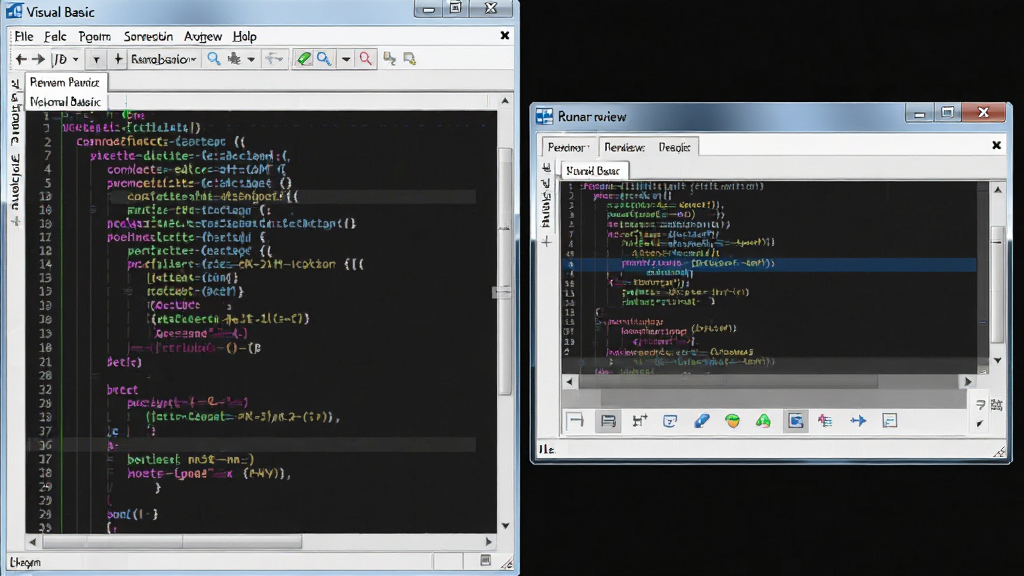The image size is (1024, 576).
Task: Click left arrow of Runar rwiew horizontal scrollbar
Action: pyautogui.click(x=569, y=381)
